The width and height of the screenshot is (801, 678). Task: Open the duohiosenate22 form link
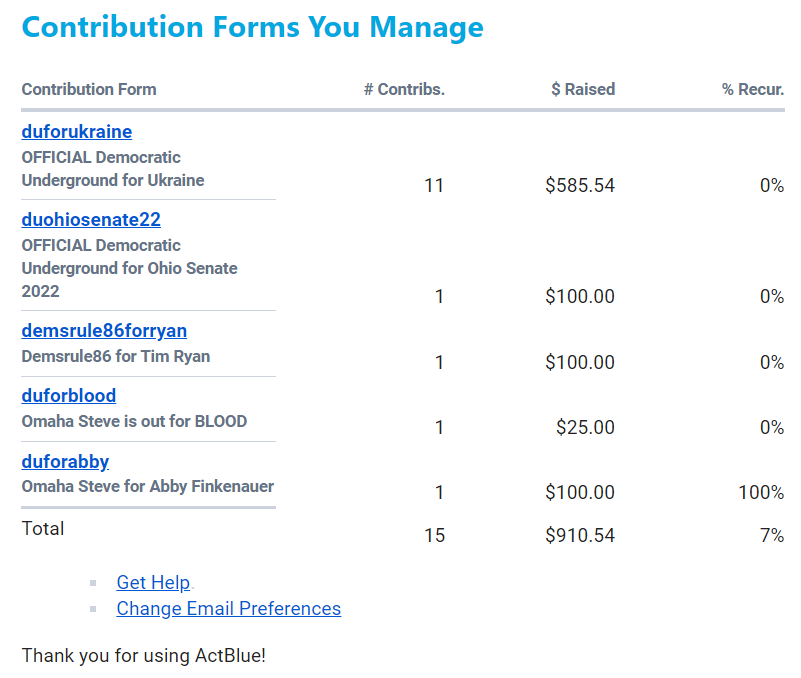pos(91,220)
